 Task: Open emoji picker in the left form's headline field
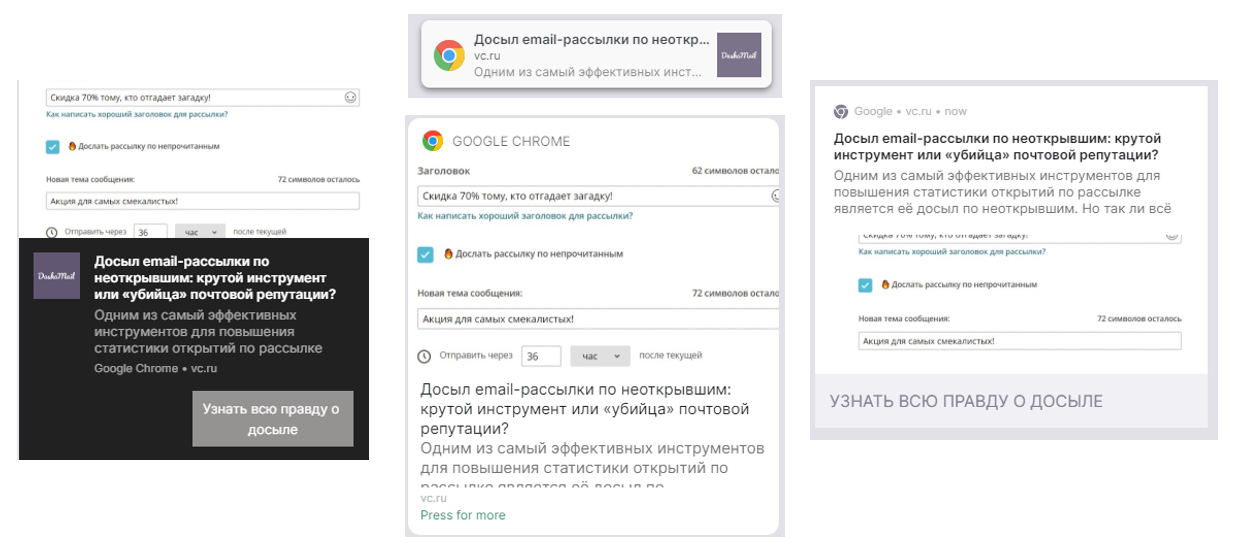350,97
